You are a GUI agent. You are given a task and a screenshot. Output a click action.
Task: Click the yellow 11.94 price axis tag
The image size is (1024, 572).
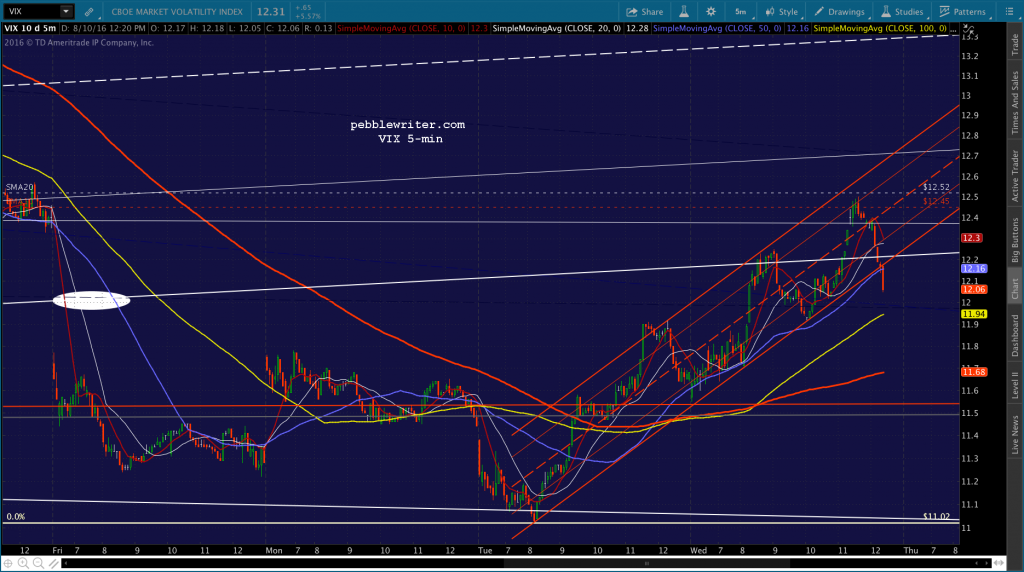click(x=974, y=314)
